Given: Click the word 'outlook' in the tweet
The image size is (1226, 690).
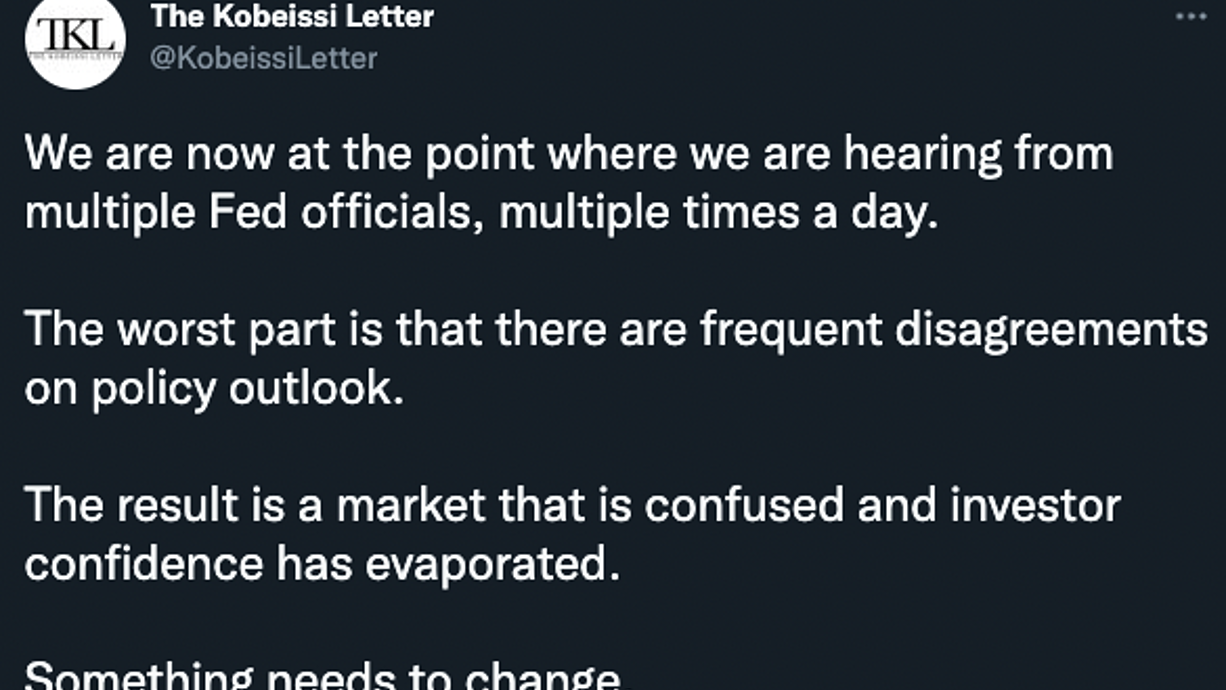Looking at the screenshot, I should pos(316,389).
